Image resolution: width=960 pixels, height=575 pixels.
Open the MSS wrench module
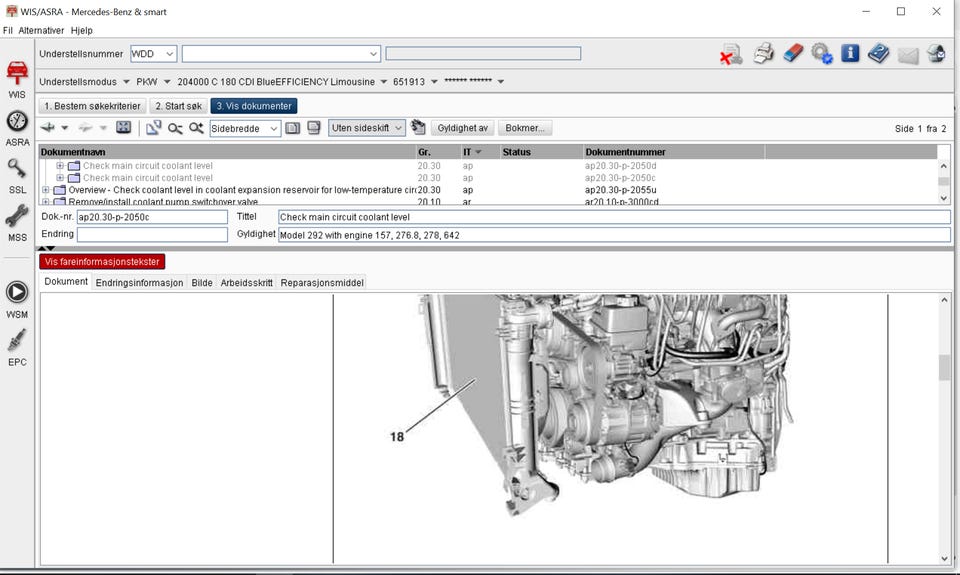click(x=17, y=224)
